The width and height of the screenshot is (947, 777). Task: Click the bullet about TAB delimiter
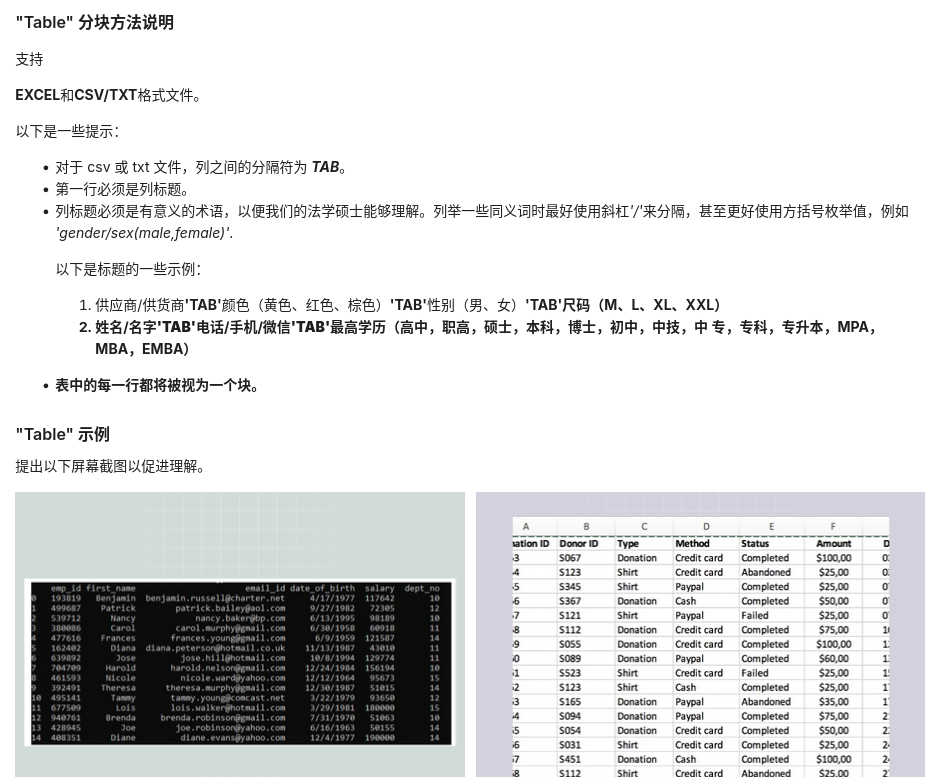click(201, 167)
